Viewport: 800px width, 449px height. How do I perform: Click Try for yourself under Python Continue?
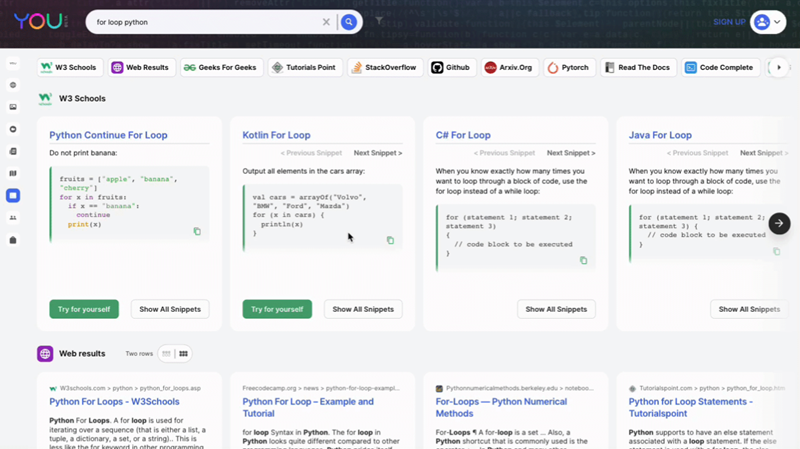coord(84,309)
